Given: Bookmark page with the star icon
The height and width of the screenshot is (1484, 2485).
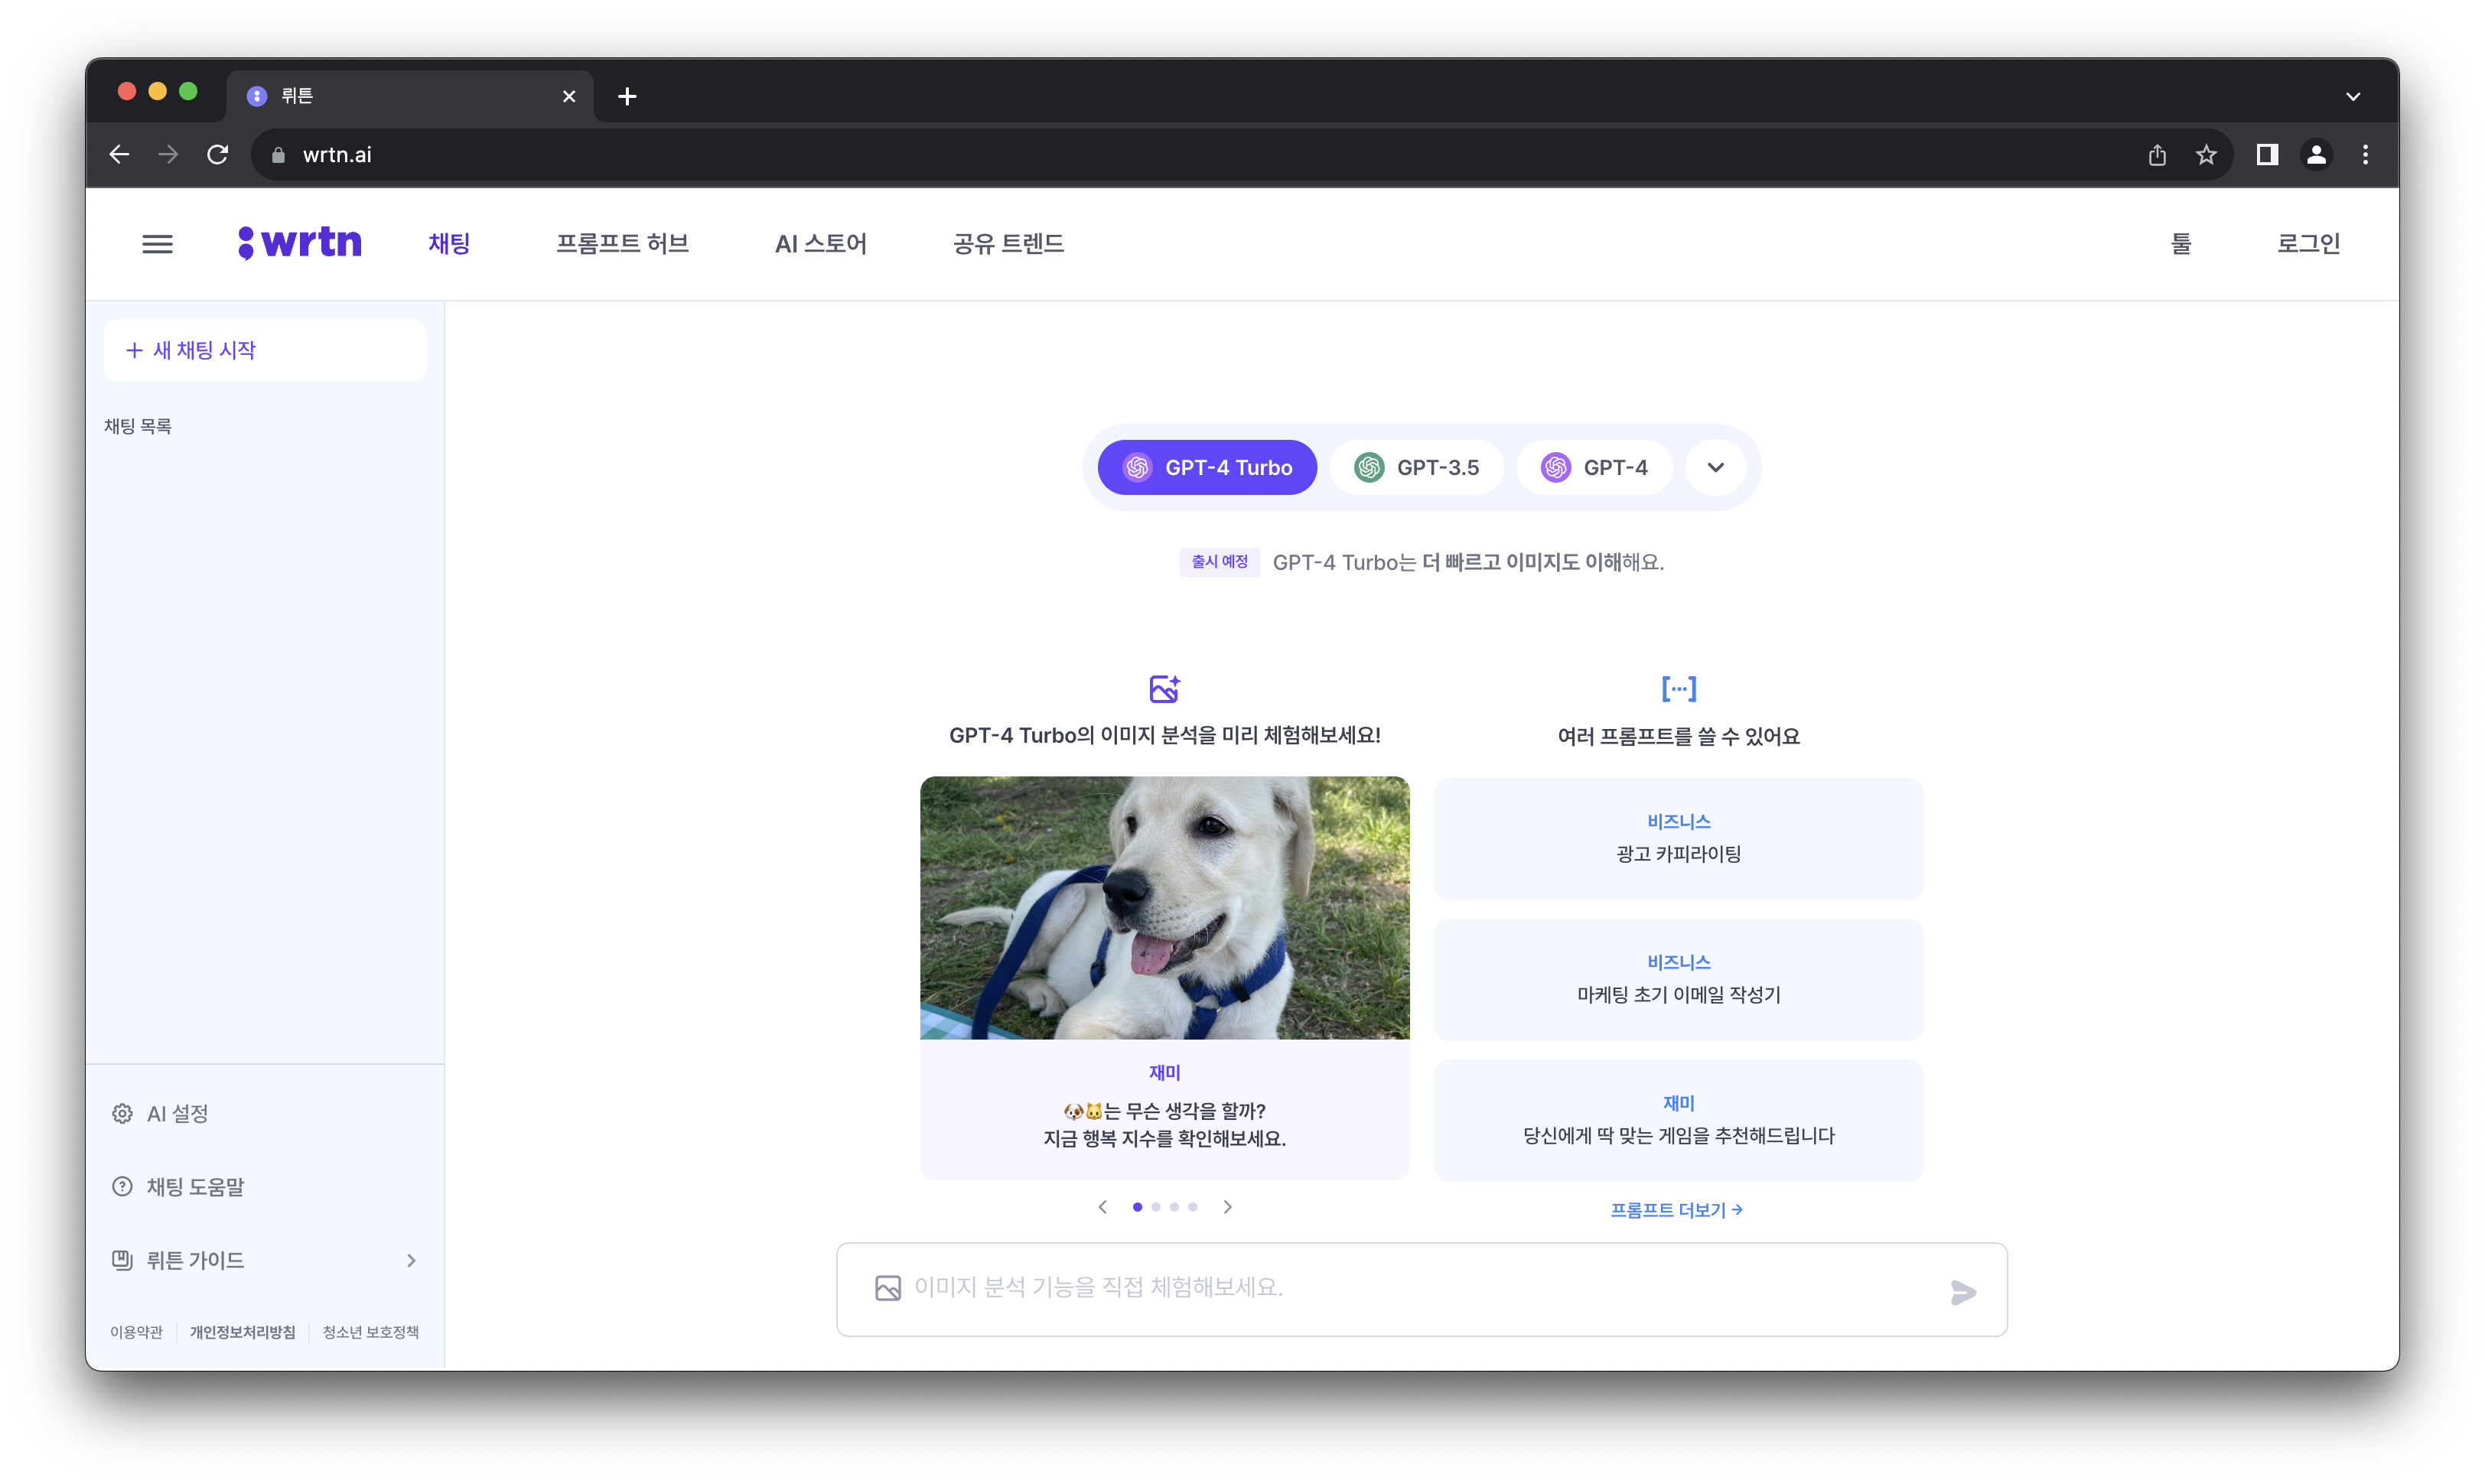Looking at the screenshot, I should click(x=2206, y=155).
